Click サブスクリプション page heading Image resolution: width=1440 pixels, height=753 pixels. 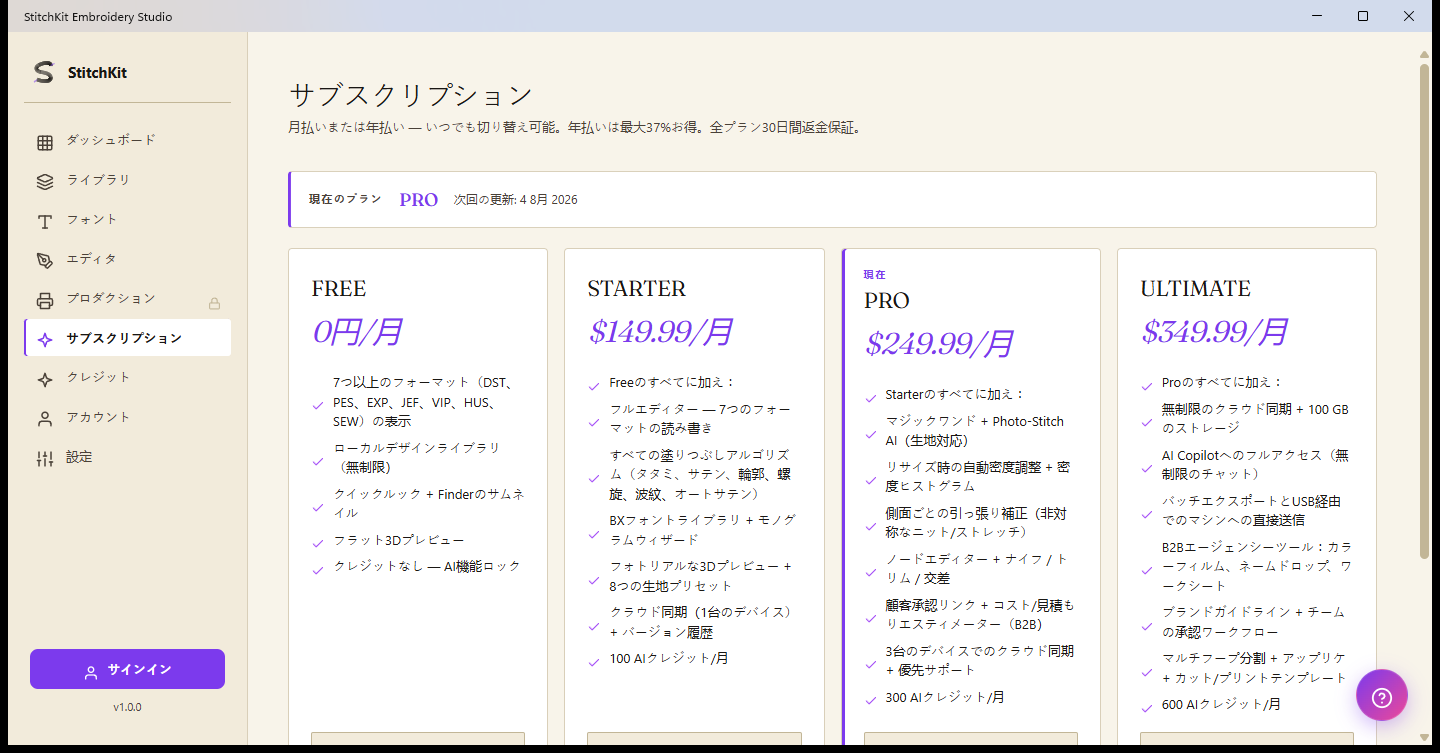coord(411,96)
